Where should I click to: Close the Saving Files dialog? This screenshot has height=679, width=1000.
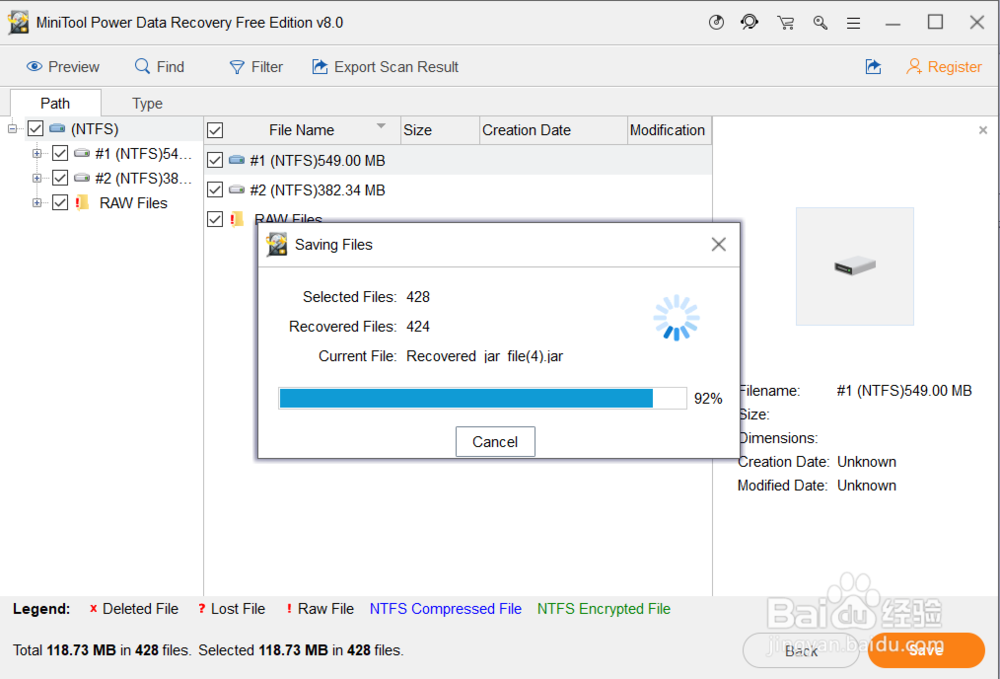(x=719, y=244)
